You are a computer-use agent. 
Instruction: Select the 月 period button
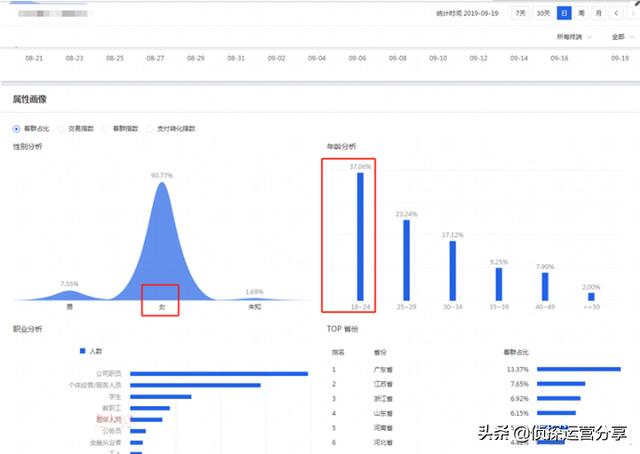tap(598, 13)
